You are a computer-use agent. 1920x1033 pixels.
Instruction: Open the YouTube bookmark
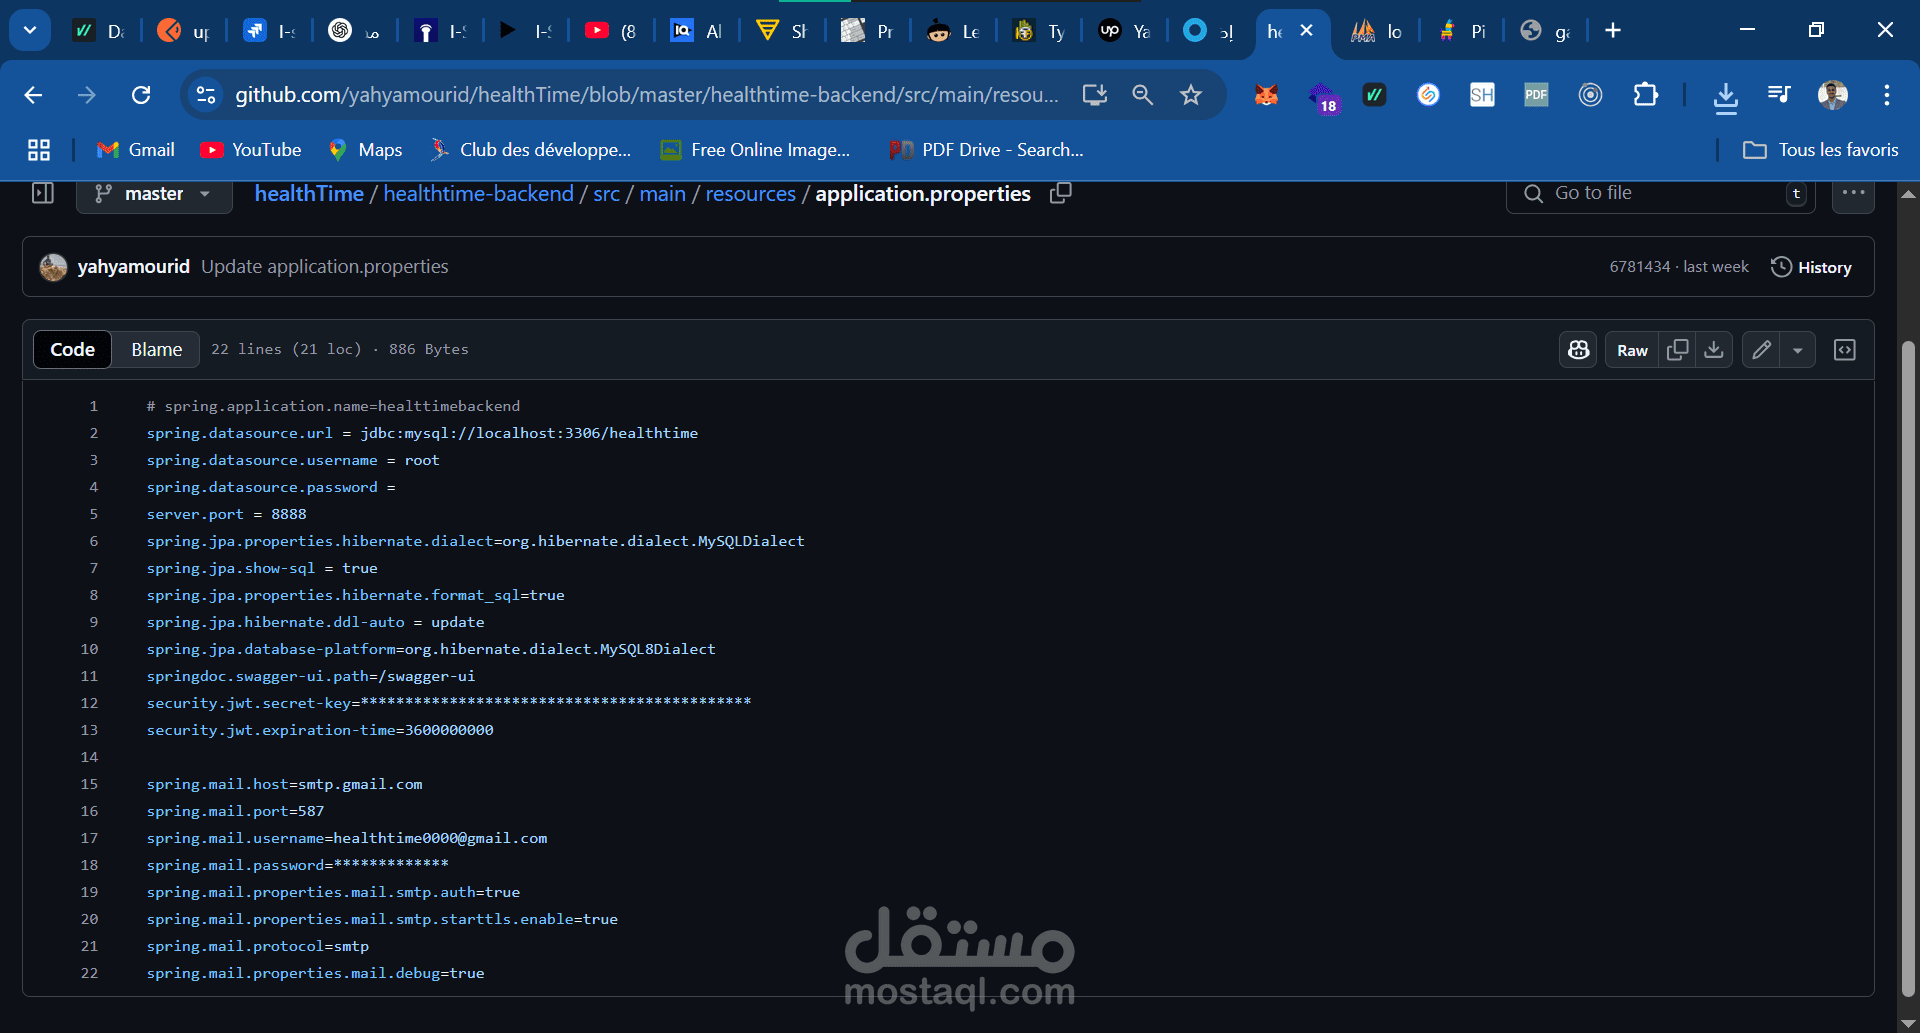click(x=251, y=150)
